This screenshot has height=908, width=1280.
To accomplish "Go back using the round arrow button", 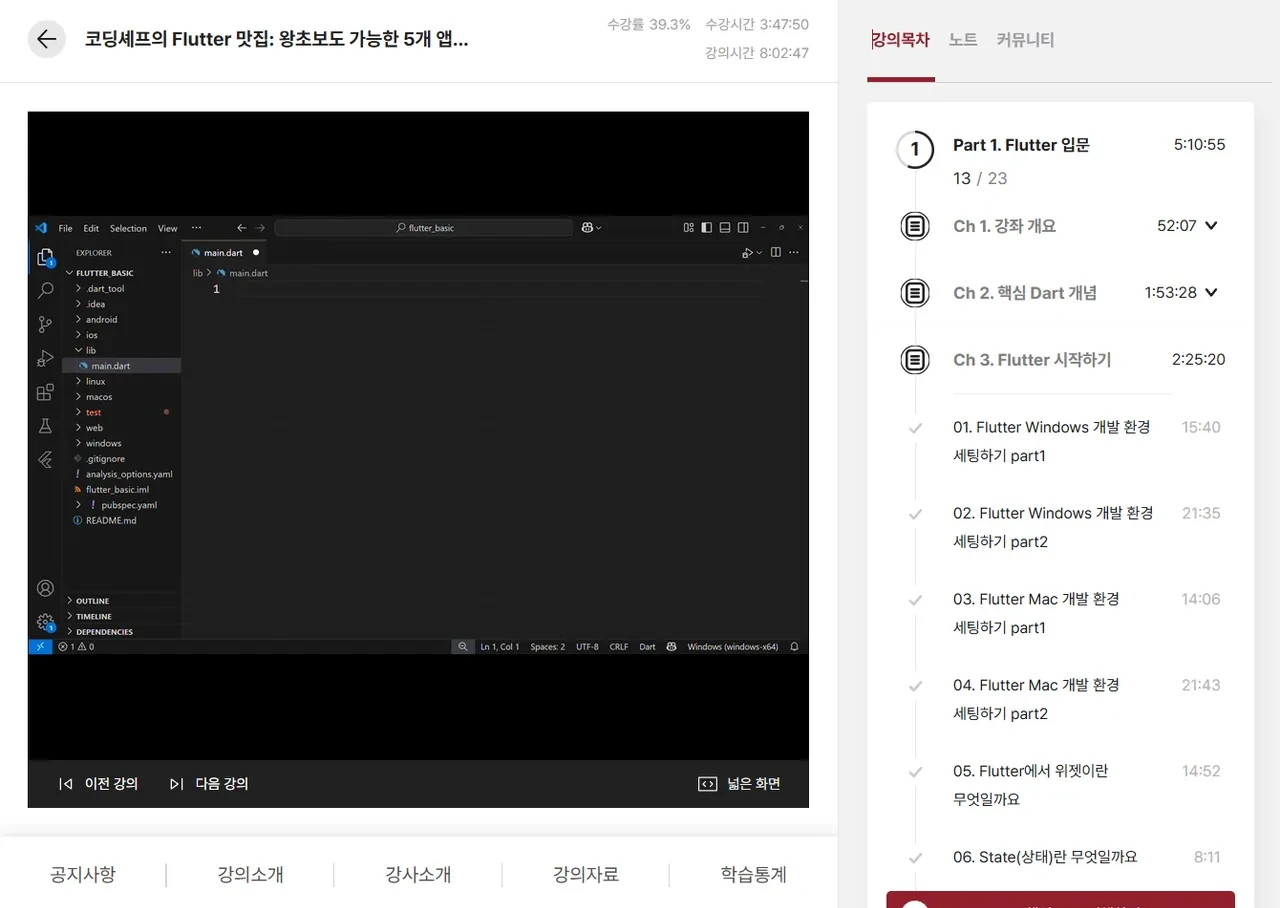I will (46, 39).
